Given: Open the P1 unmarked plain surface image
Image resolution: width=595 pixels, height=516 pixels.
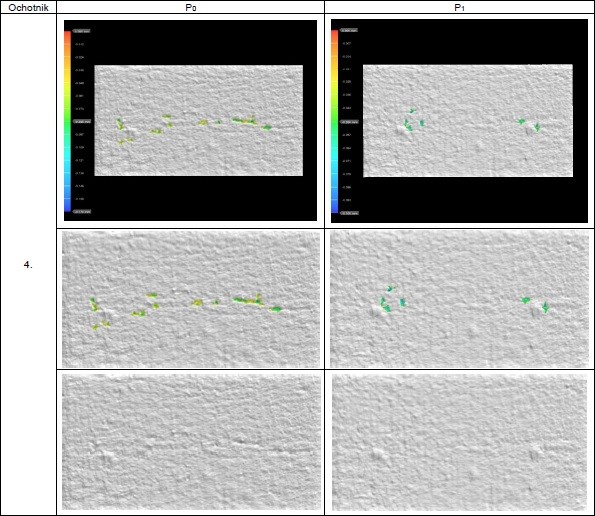Looking at the screenshot, I should click(460, 442).
